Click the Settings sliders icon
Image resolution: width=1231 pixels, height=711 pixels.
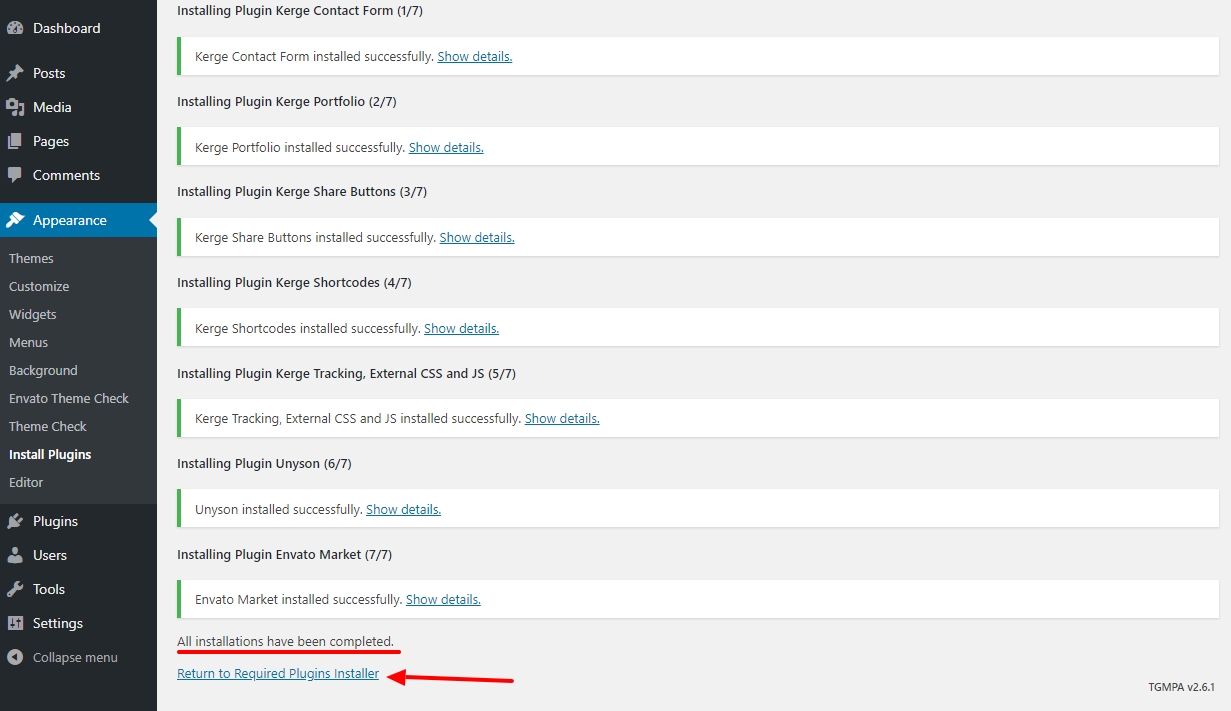15,623
